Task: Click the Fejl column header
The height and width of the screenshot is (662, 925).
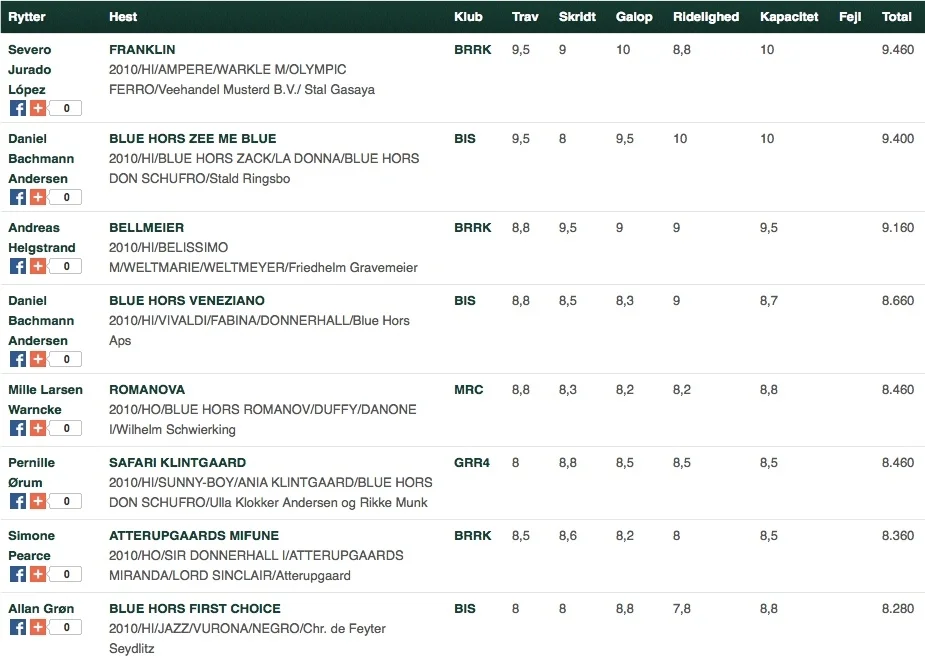Action: tap(850, 17)
